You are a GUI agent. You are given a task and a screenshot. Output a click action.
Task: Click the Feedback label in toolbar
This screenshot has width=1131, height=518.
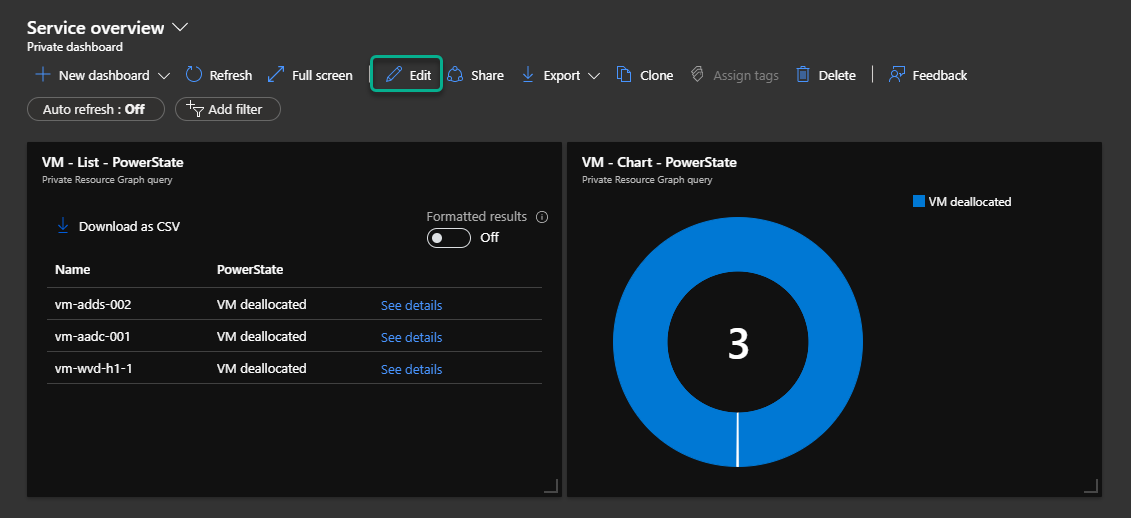click(940, 76)
